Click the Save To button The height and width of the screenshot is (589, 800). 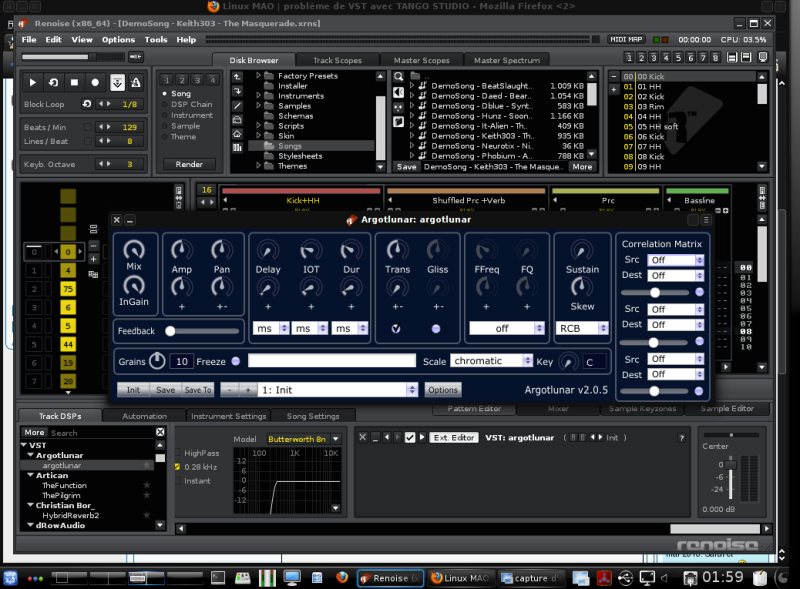click(198, 390)
